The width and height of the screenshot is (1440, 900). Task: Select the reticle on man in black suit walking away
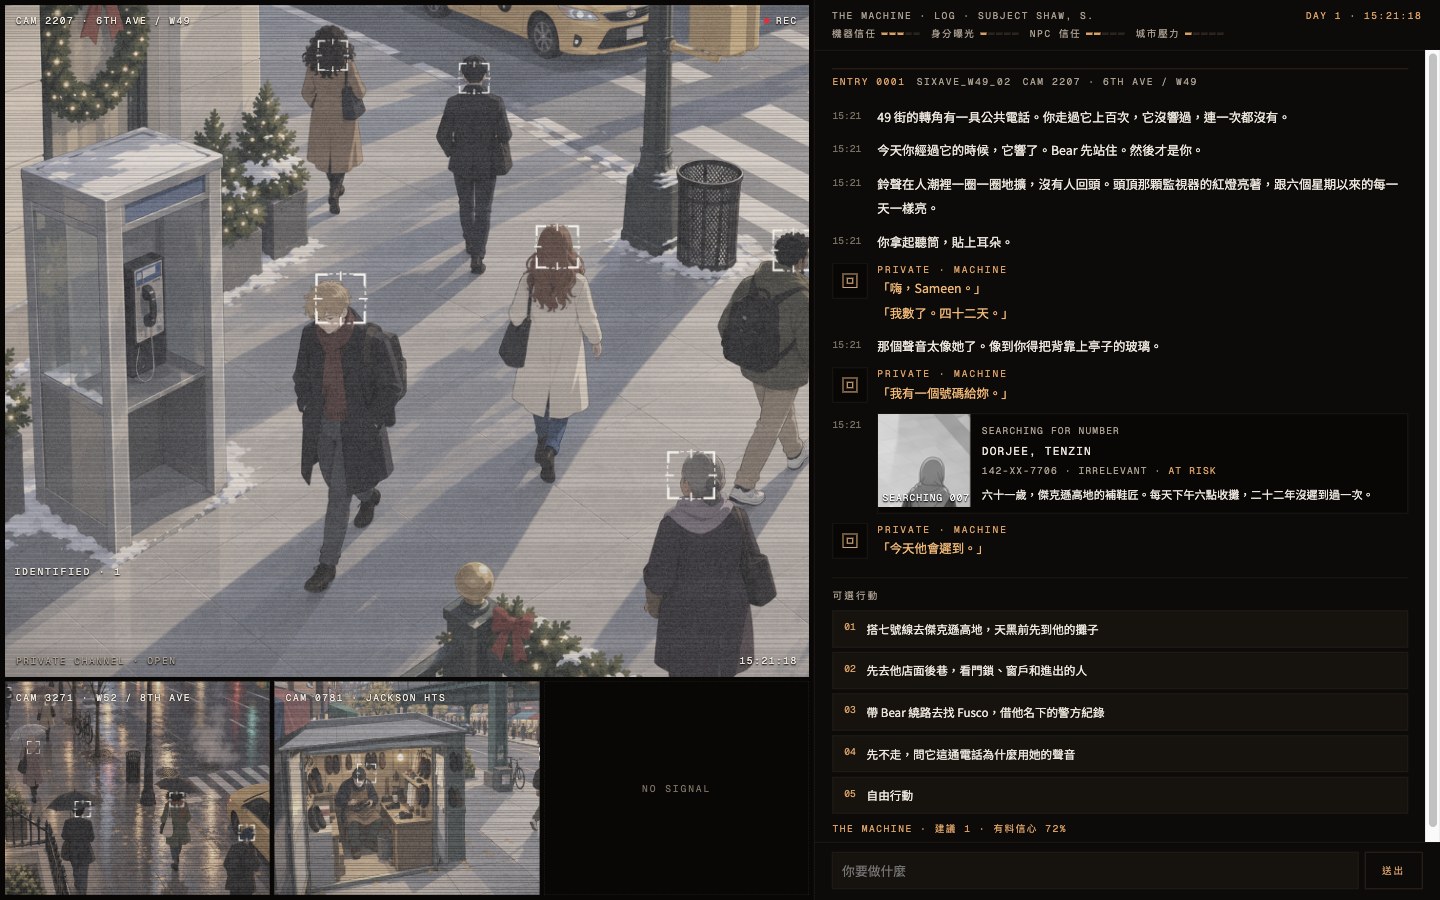474,77
